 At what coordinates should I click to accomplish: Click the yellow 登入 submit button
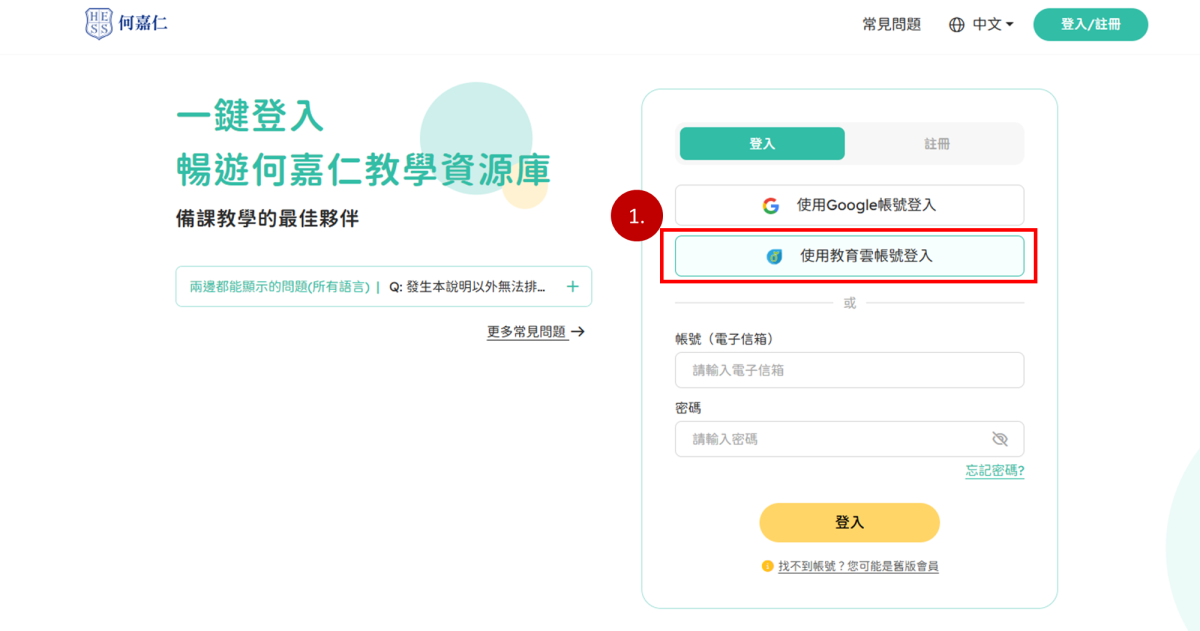(x=849, y=522)
